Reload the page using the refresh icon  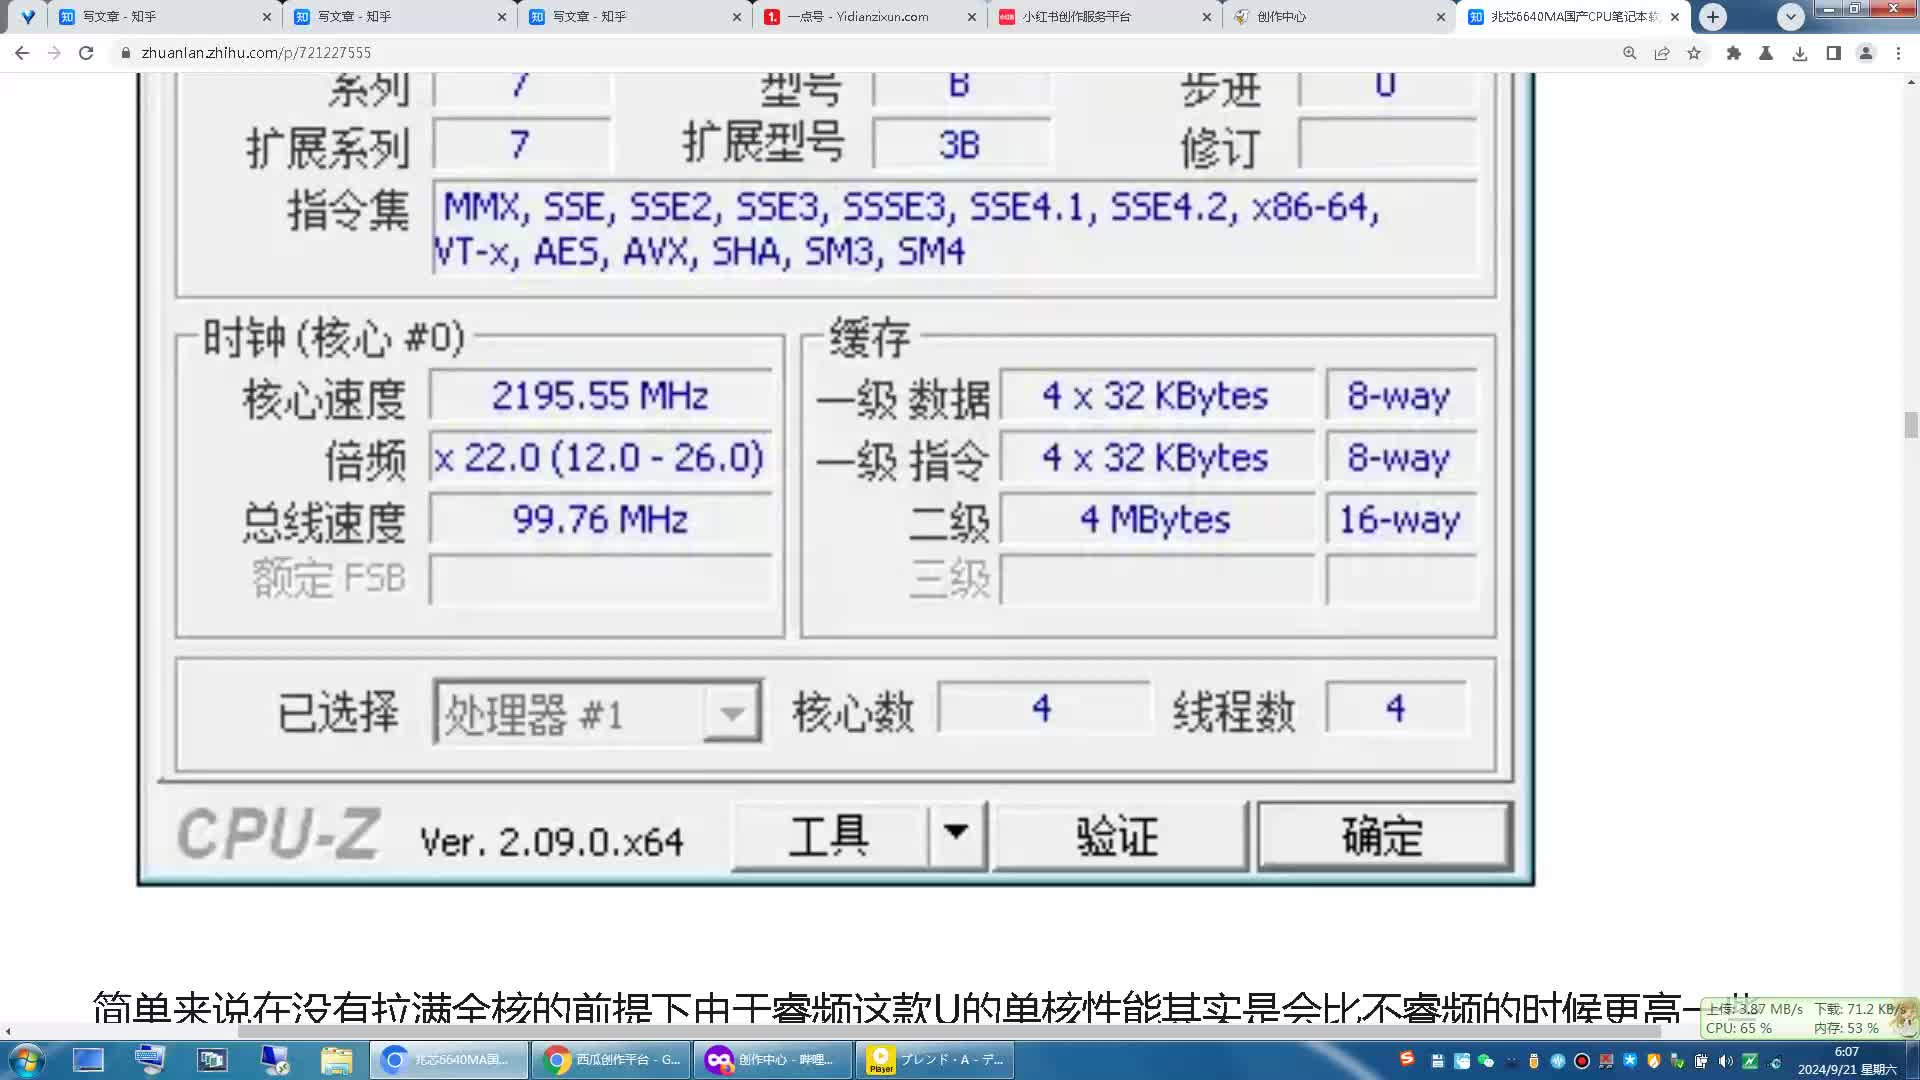pos(86,52)
